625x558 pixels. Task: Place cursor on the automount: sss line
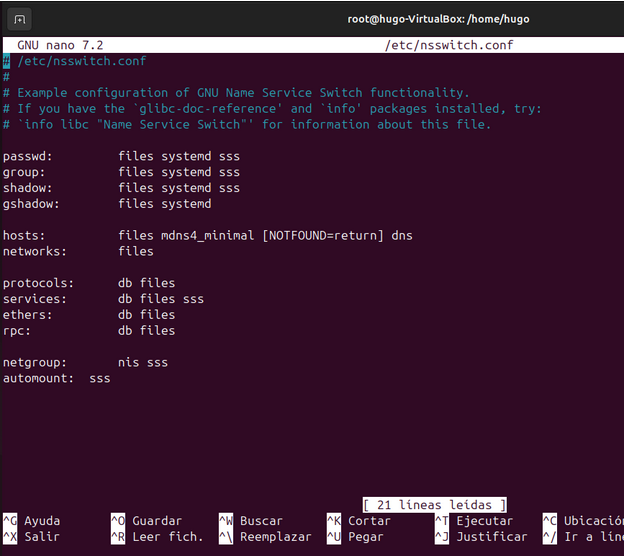point(56,378)
